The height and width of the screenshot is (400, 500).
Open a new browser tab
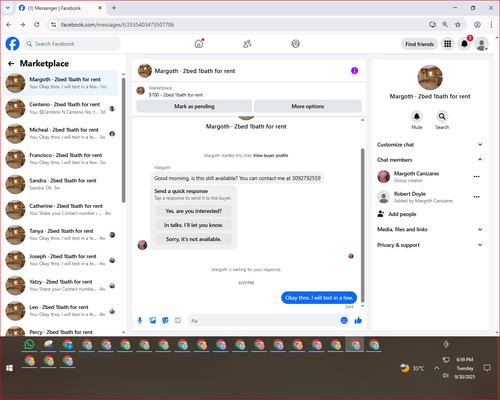tap(114, 8)
